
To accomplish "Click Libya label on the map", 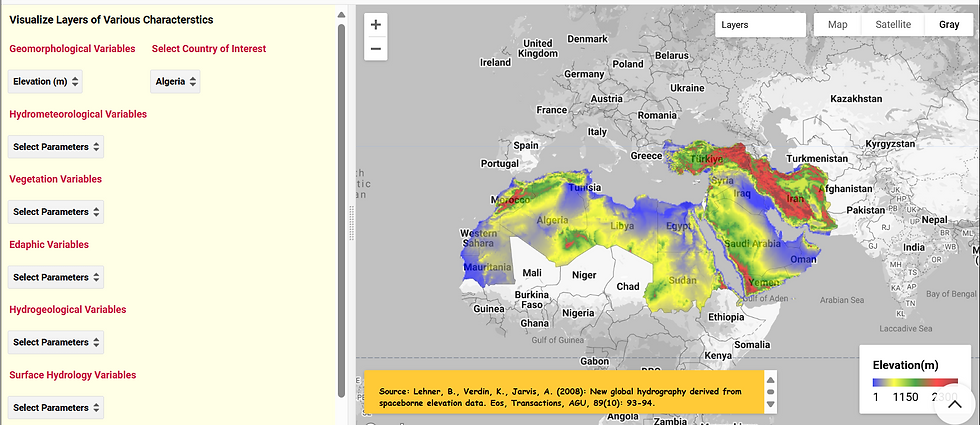I will point(622,226).
